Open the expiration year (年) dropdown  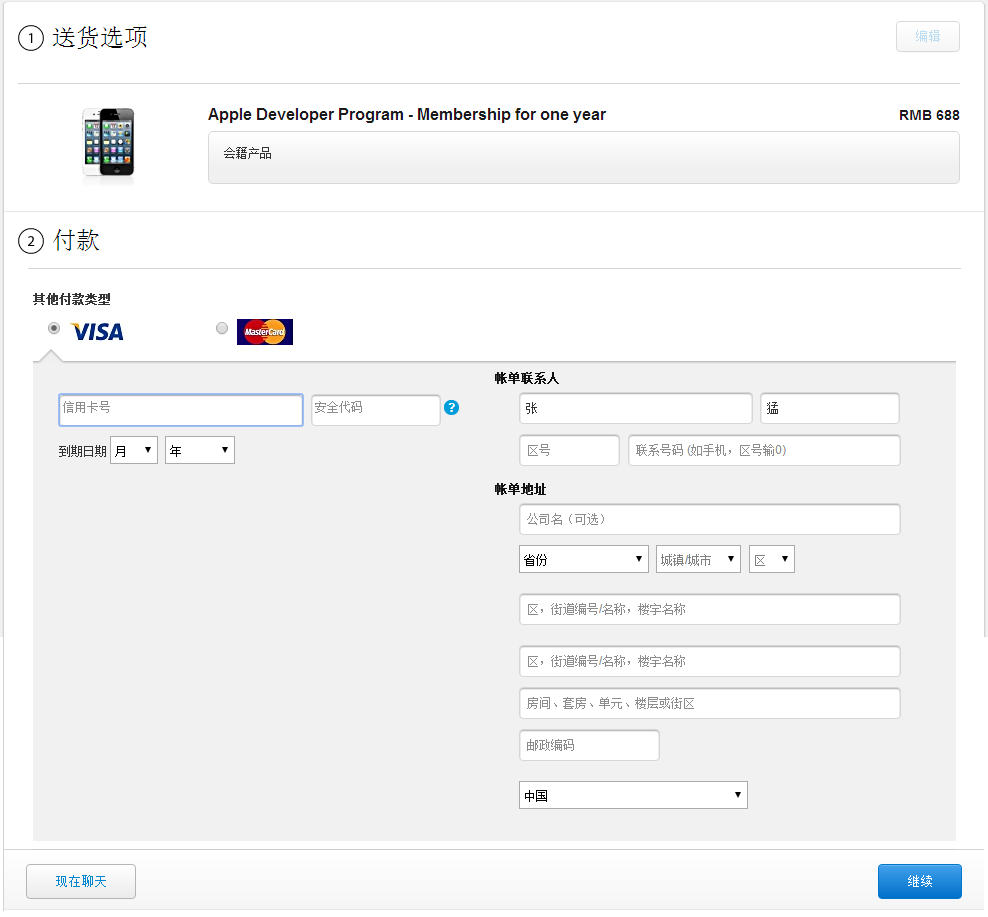(x=200, y=451)
